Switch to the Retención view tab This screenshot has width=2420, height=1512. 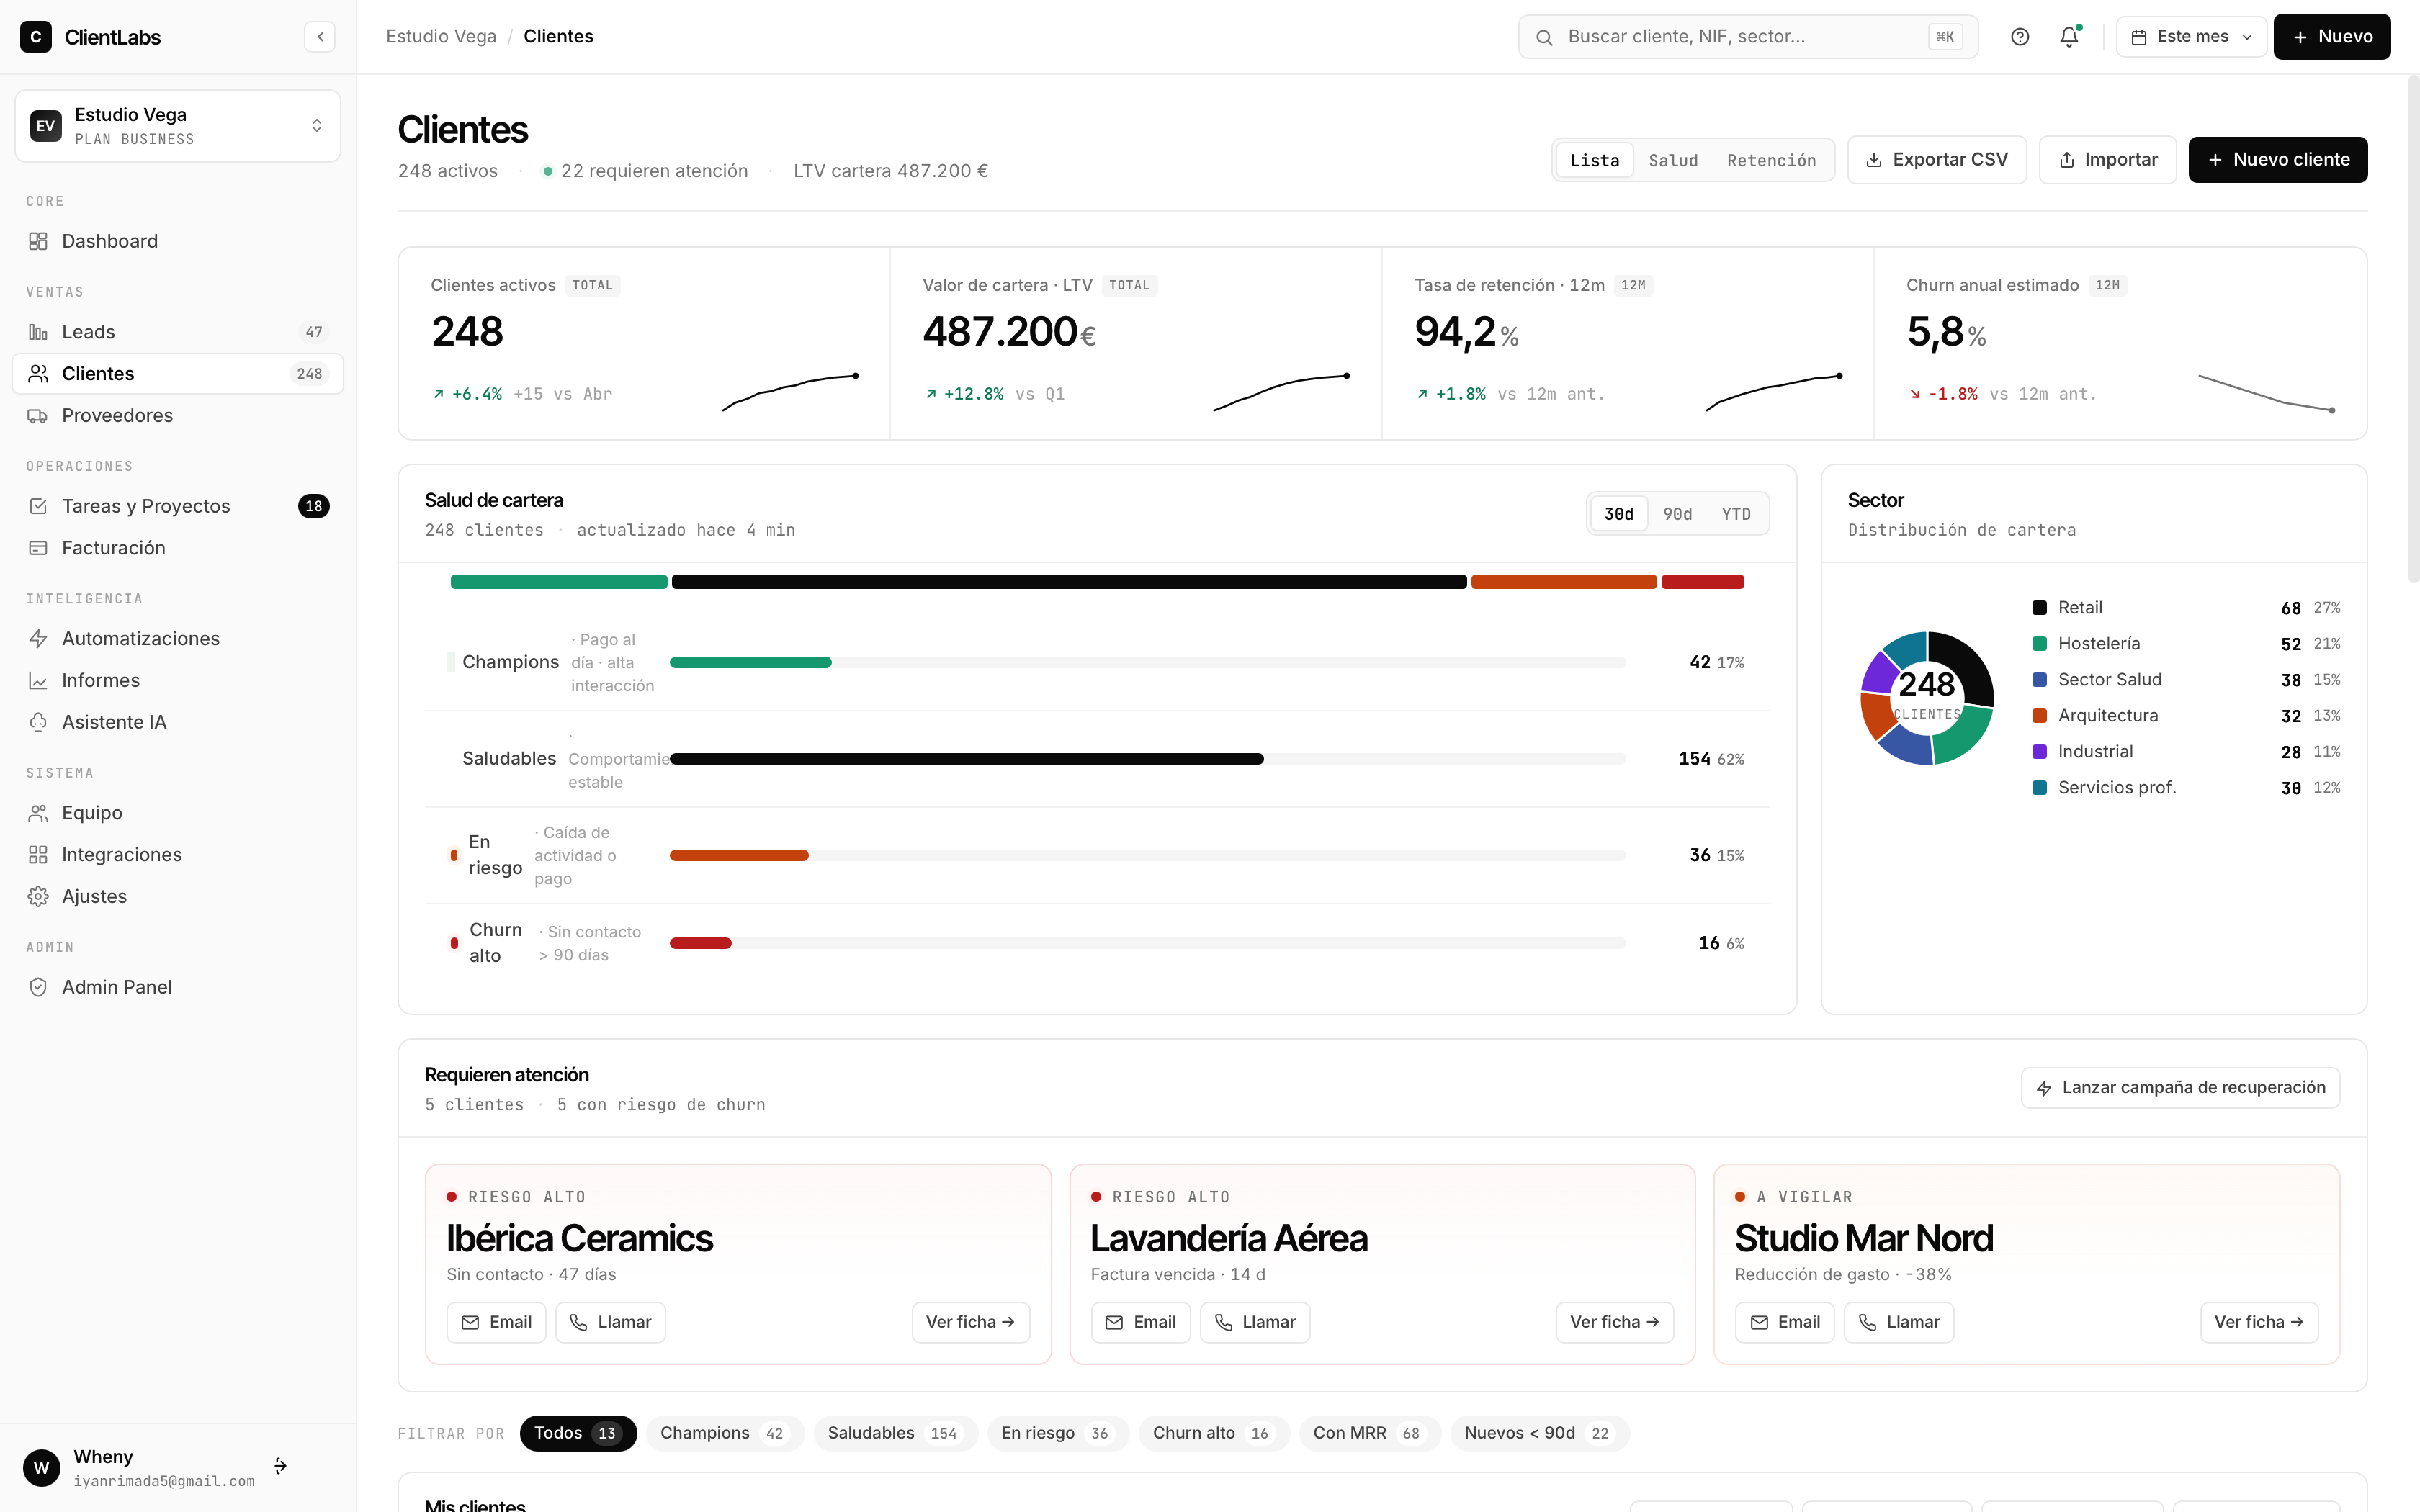tap(1771, 160)
